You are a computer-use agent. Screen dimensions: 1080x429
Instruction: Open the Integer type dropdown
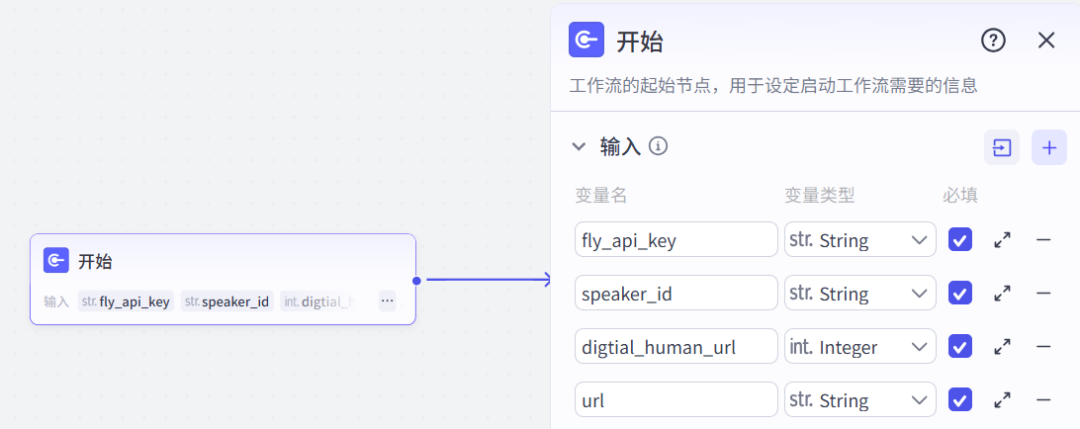[x=860, y=347]
